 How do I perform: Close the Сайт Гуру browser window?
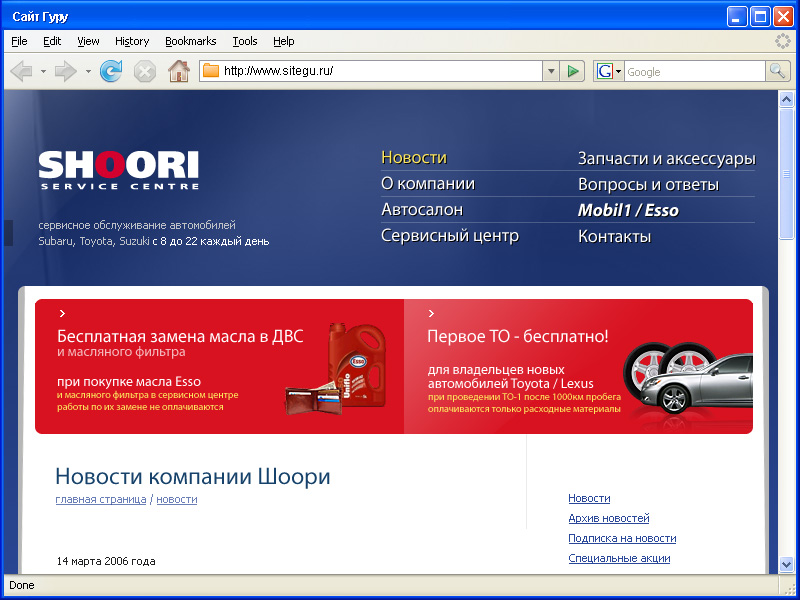tap(783, 17)
